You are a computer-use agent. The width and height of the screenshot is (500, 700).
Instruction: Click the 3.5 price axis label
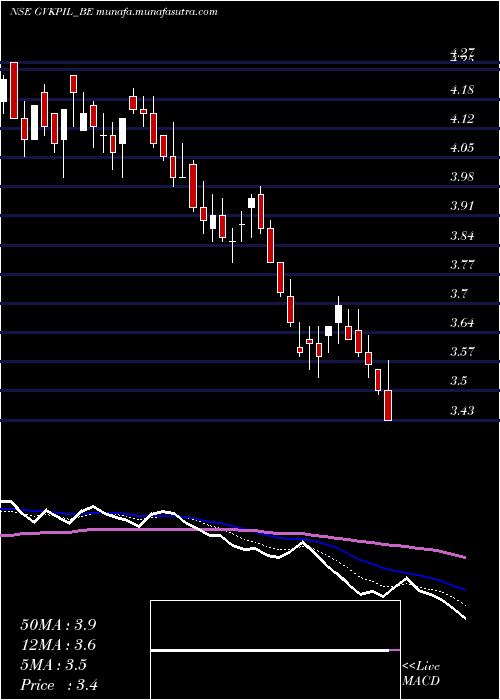click(x=459, y=381)
